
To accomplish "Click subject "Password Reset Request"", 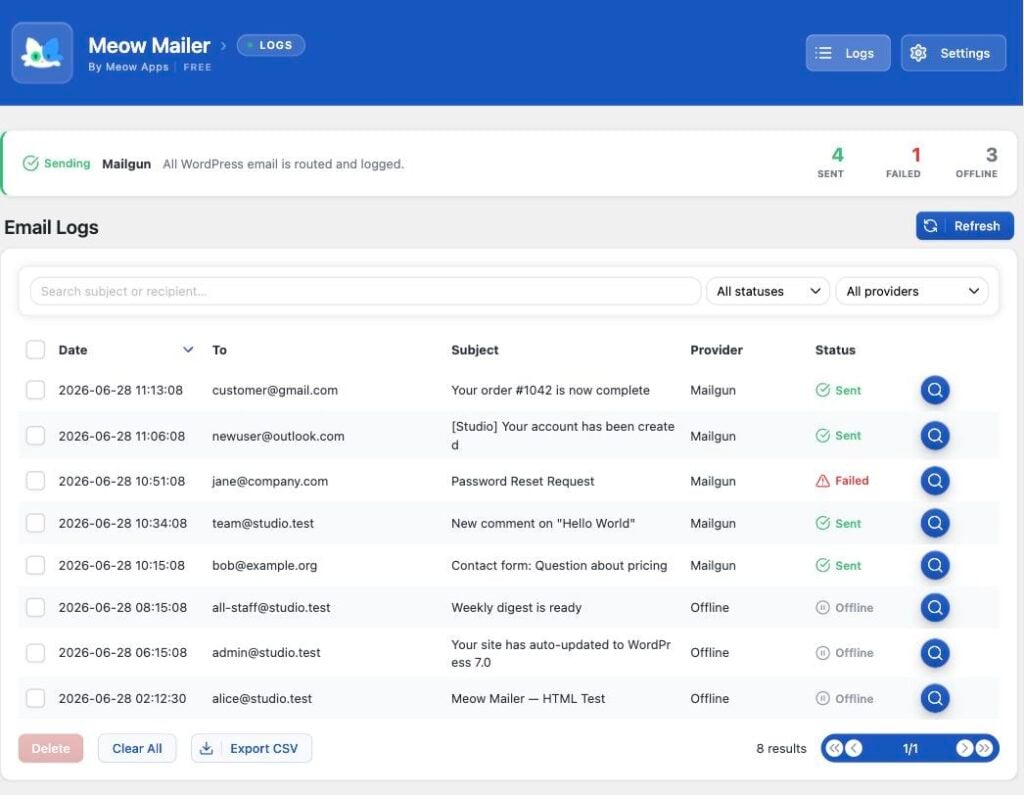I will [522, 481].
